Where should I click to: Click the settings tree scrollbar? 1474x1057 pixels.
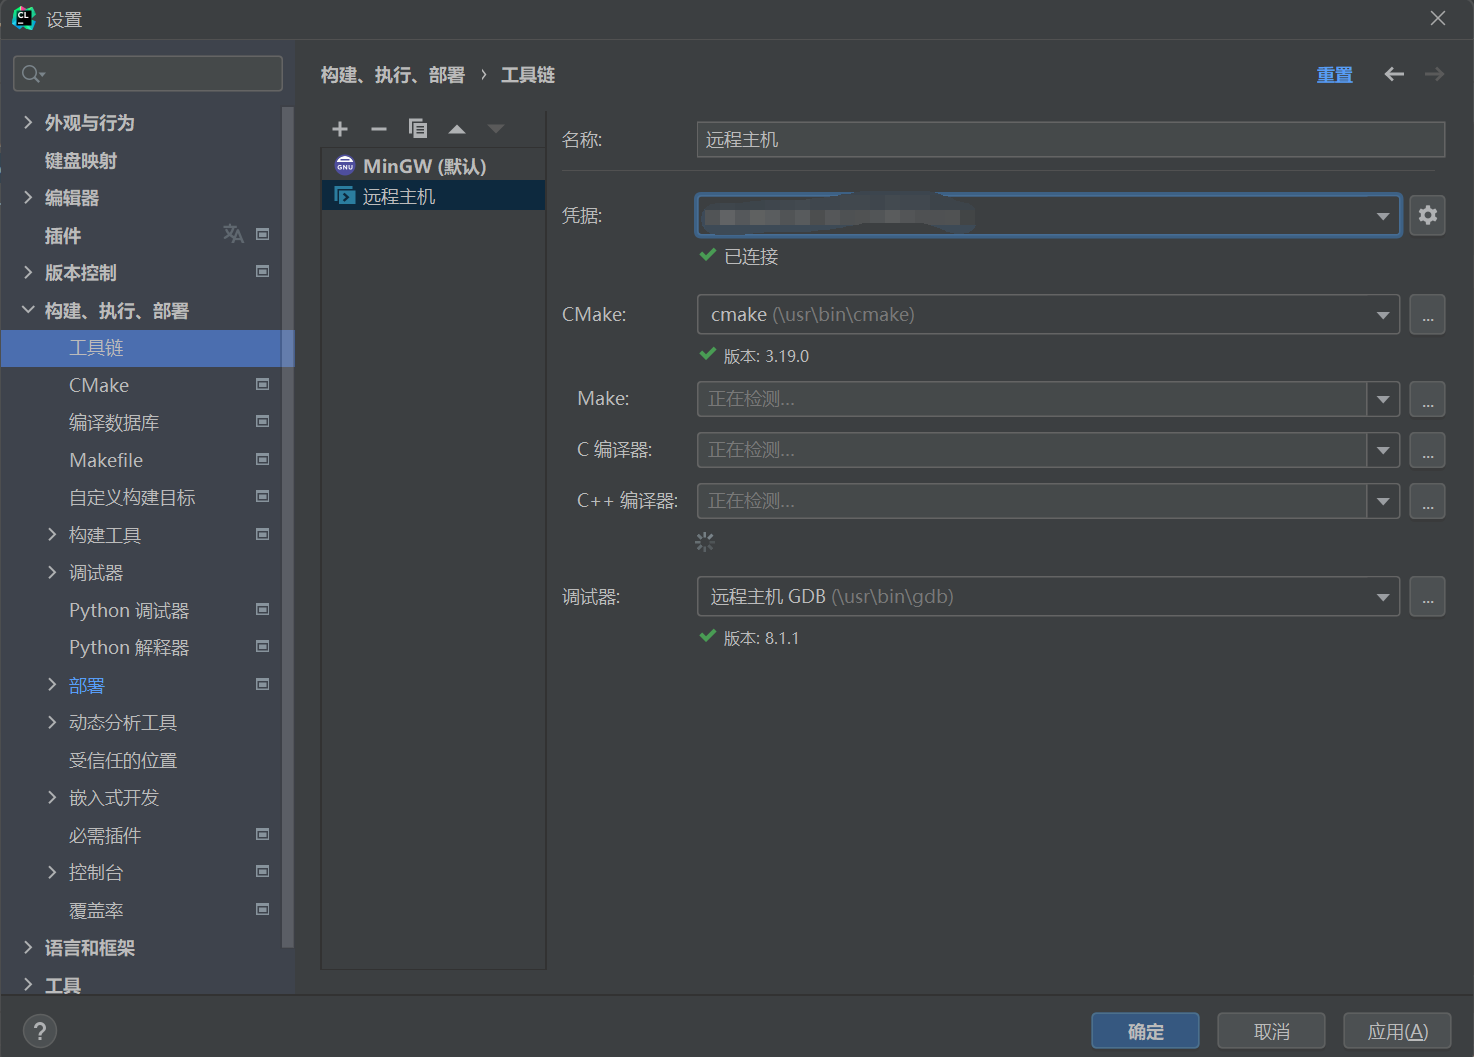click(288, 527)
